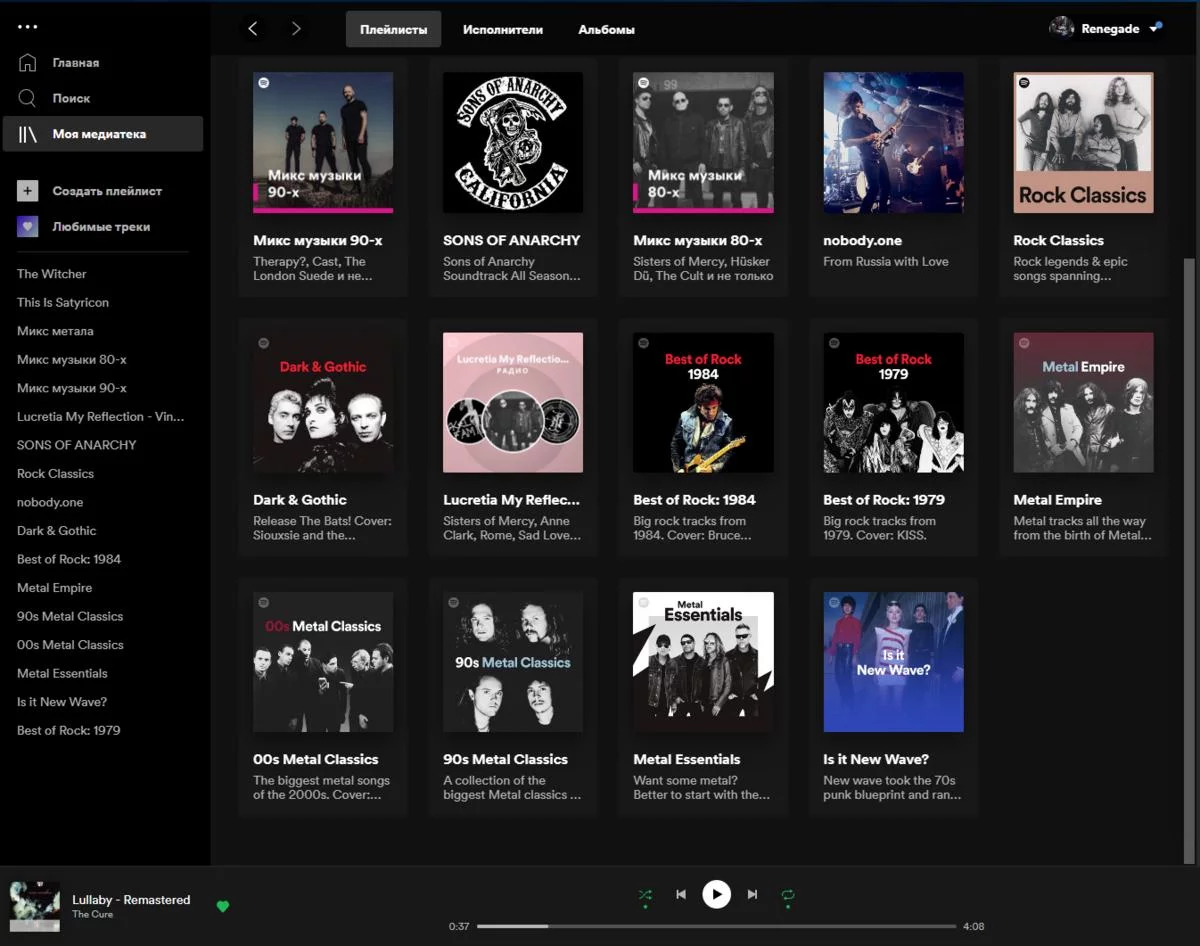Screen dimensions: 1200x946
Task: Toggle repeat mode
Action: point(788,895)
